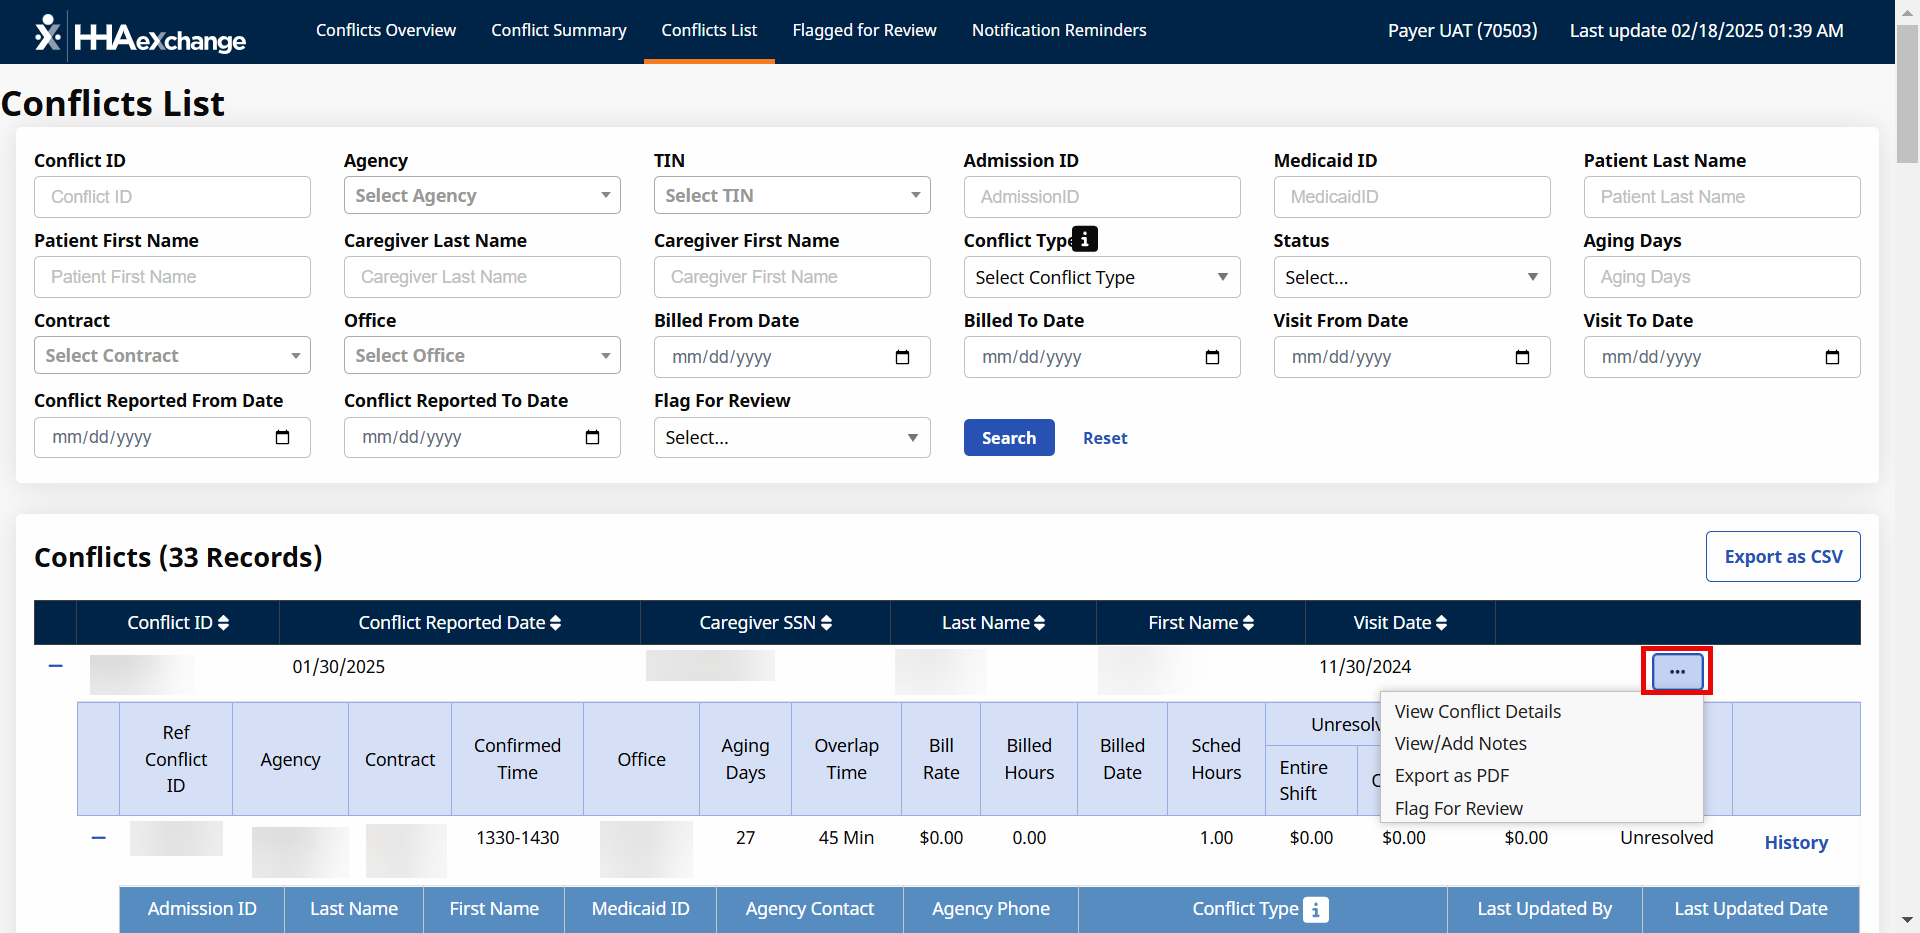Sort by Visit Date column arrows
The width and height of the screenshot is (1920, 933).
point(1441,623)
